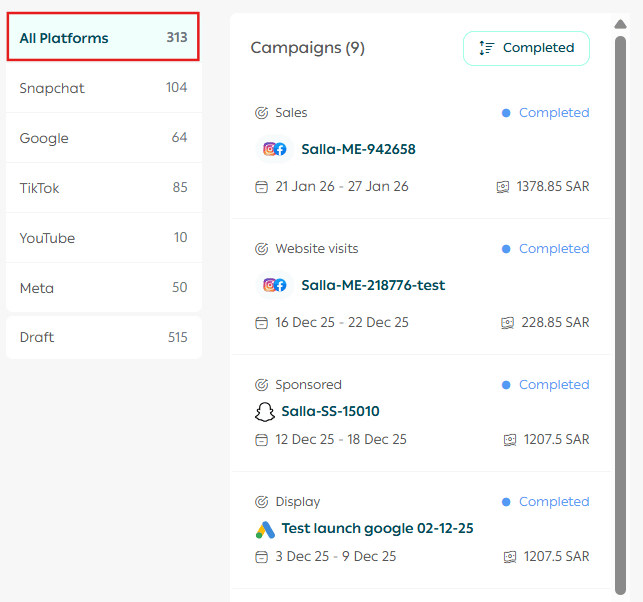Click the Instagram Facebook icon beside Salla-ME-942658
Viewport: 643px width, 602px height.
coord(275,149)
